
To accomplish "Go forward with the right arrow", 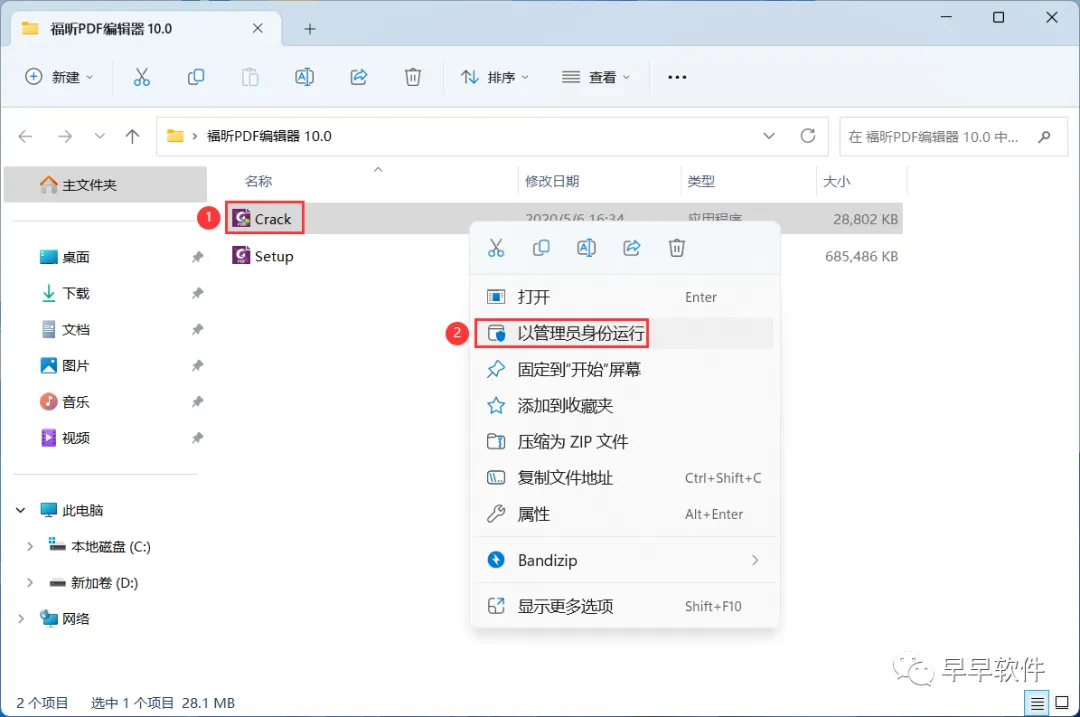I will click(x=65, y=136).
